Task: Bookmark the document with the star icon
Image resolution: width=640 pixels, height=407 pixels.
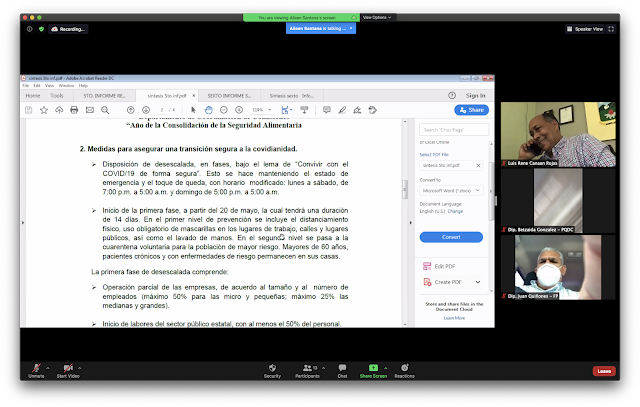Action: tap(44, 110)
